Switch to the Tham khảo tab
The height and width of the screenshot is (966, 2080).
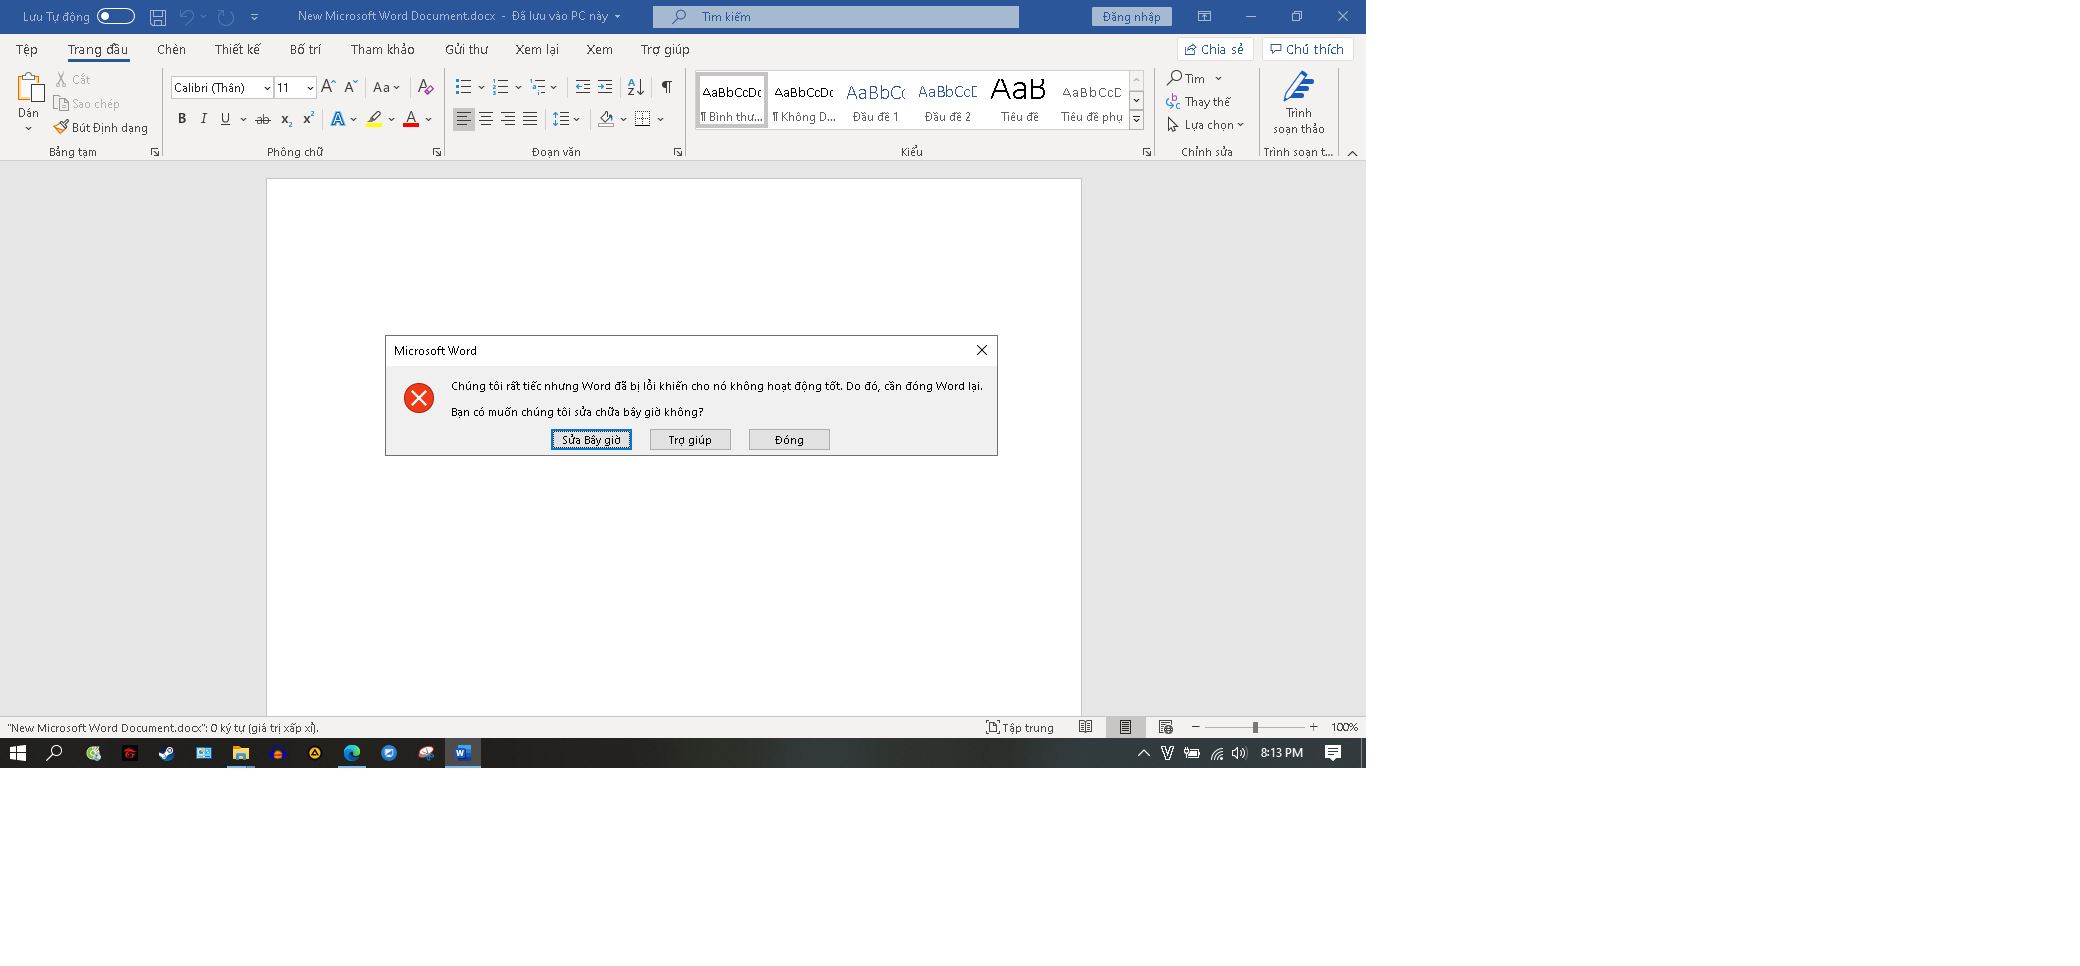coord(382,49)
